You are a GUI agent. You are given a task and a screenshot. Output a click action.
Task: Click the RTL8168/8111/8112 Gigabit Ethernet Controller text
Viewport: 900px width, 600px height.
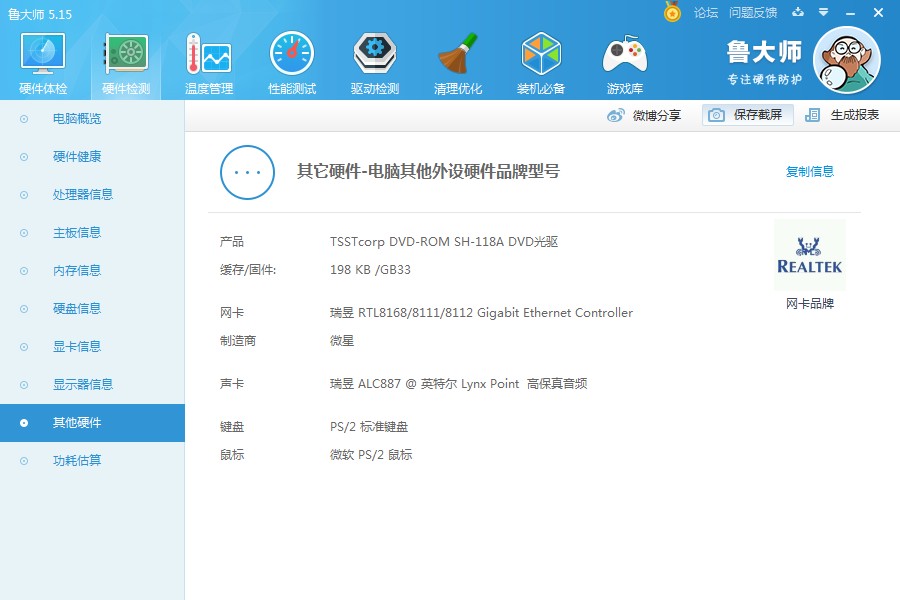pos(481,313)
